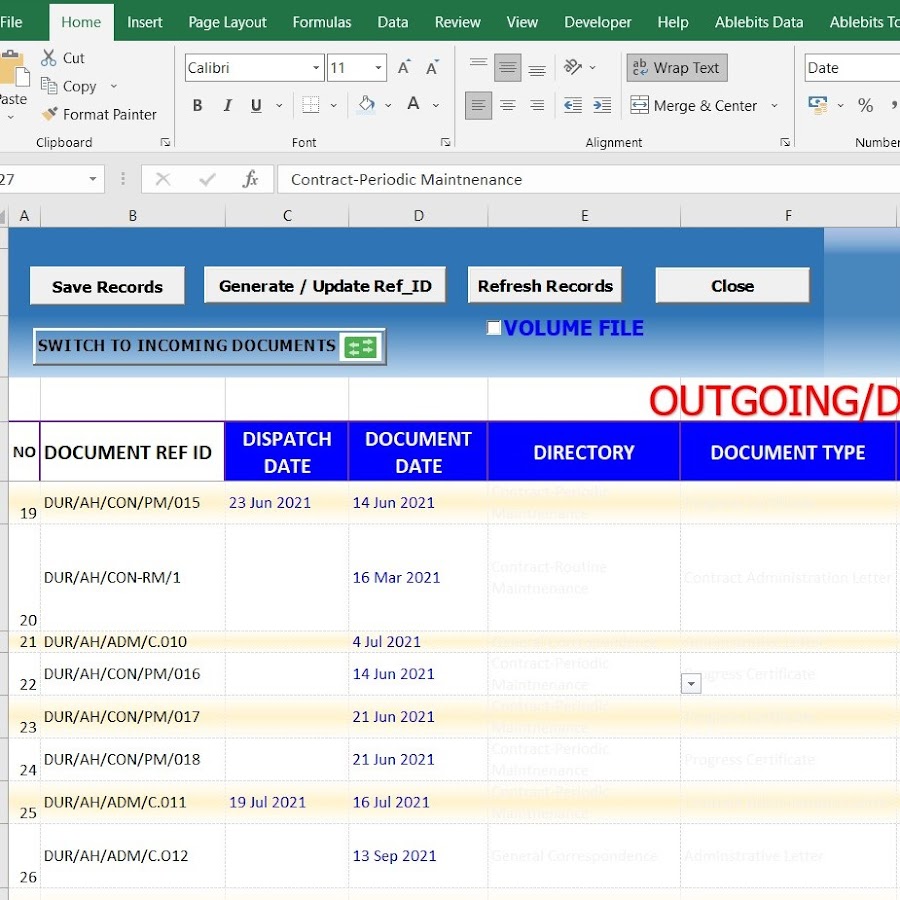The width and height of the screenshot is (900, 900).
Task: Click the Close button on the sheet
Action: [732, 285]
